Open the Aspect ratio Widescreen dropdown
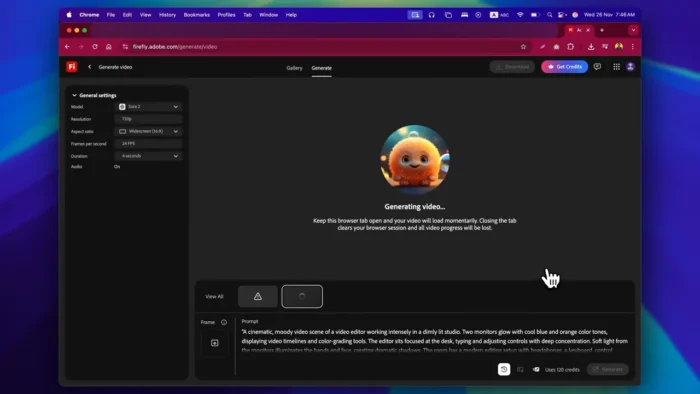Image resolution: width=700 pixels, height=394 pixels. click(149, 132)
